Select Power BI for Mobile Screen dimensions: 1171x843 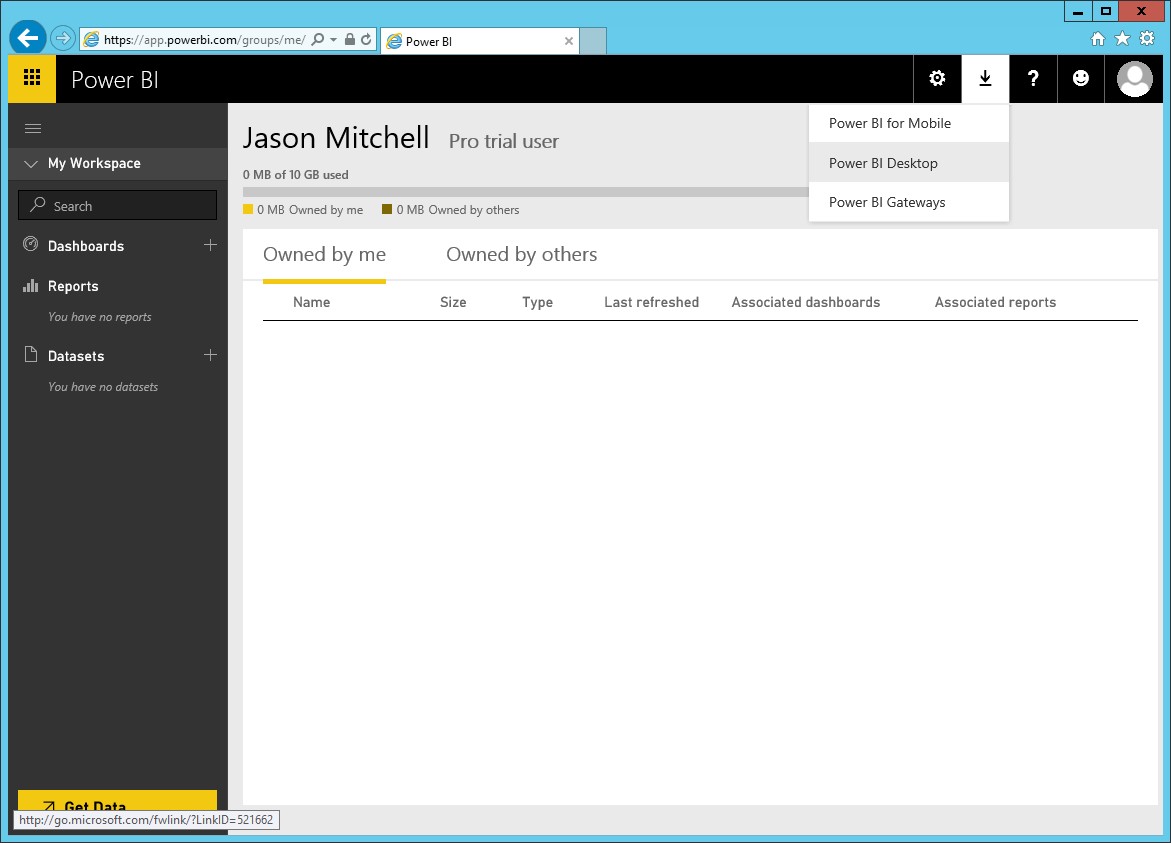[909, 123]
